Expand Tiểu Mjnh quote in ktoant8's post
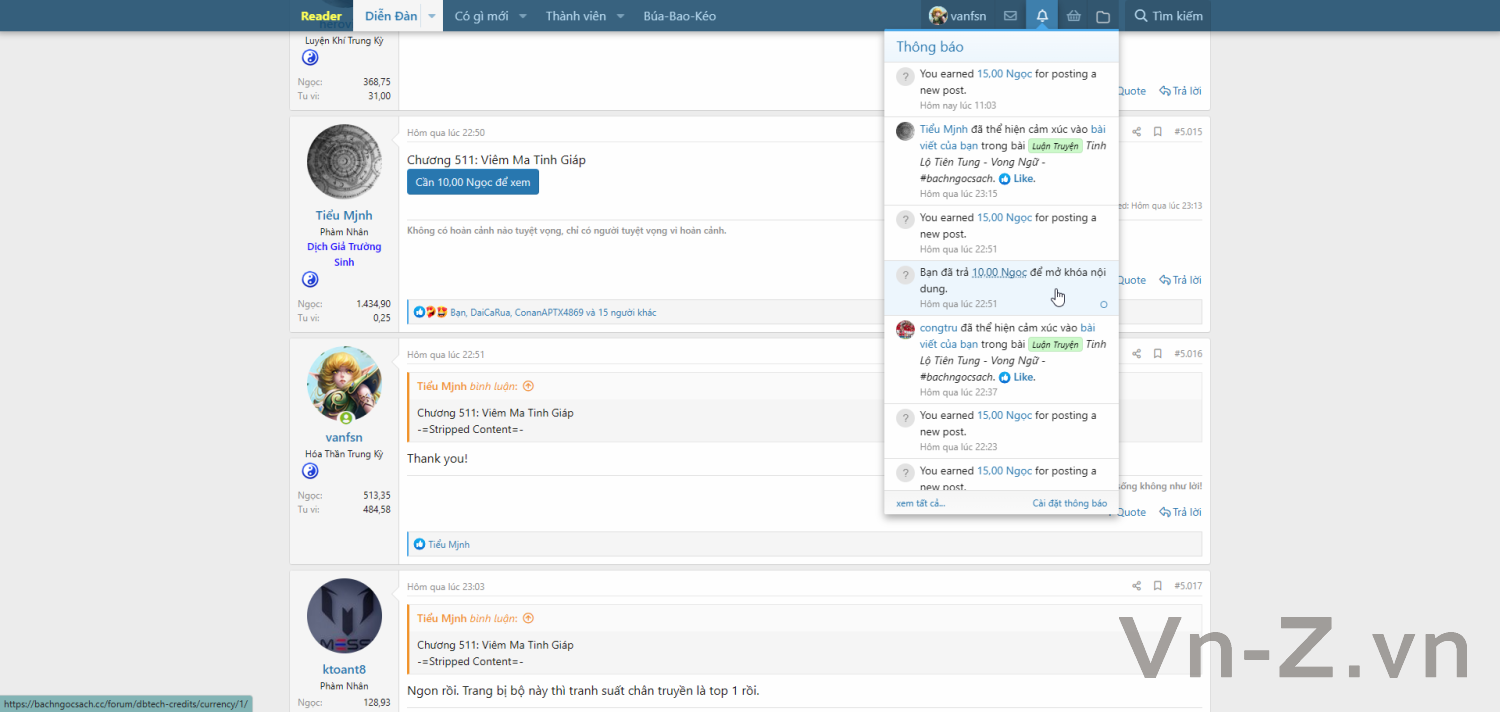This screenshot has height=712, width=1500. 528,618
